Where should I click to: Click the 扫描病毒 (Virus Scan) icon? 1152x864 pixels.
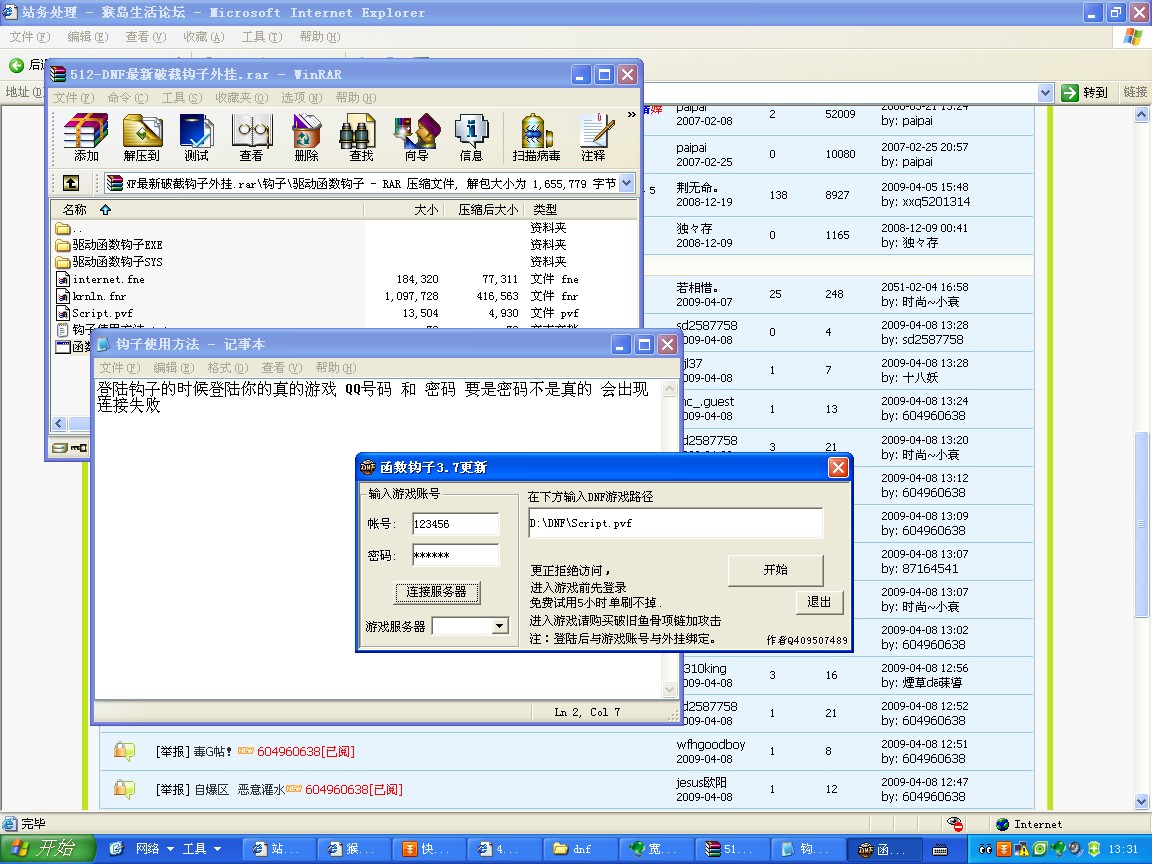coord(536,137)
